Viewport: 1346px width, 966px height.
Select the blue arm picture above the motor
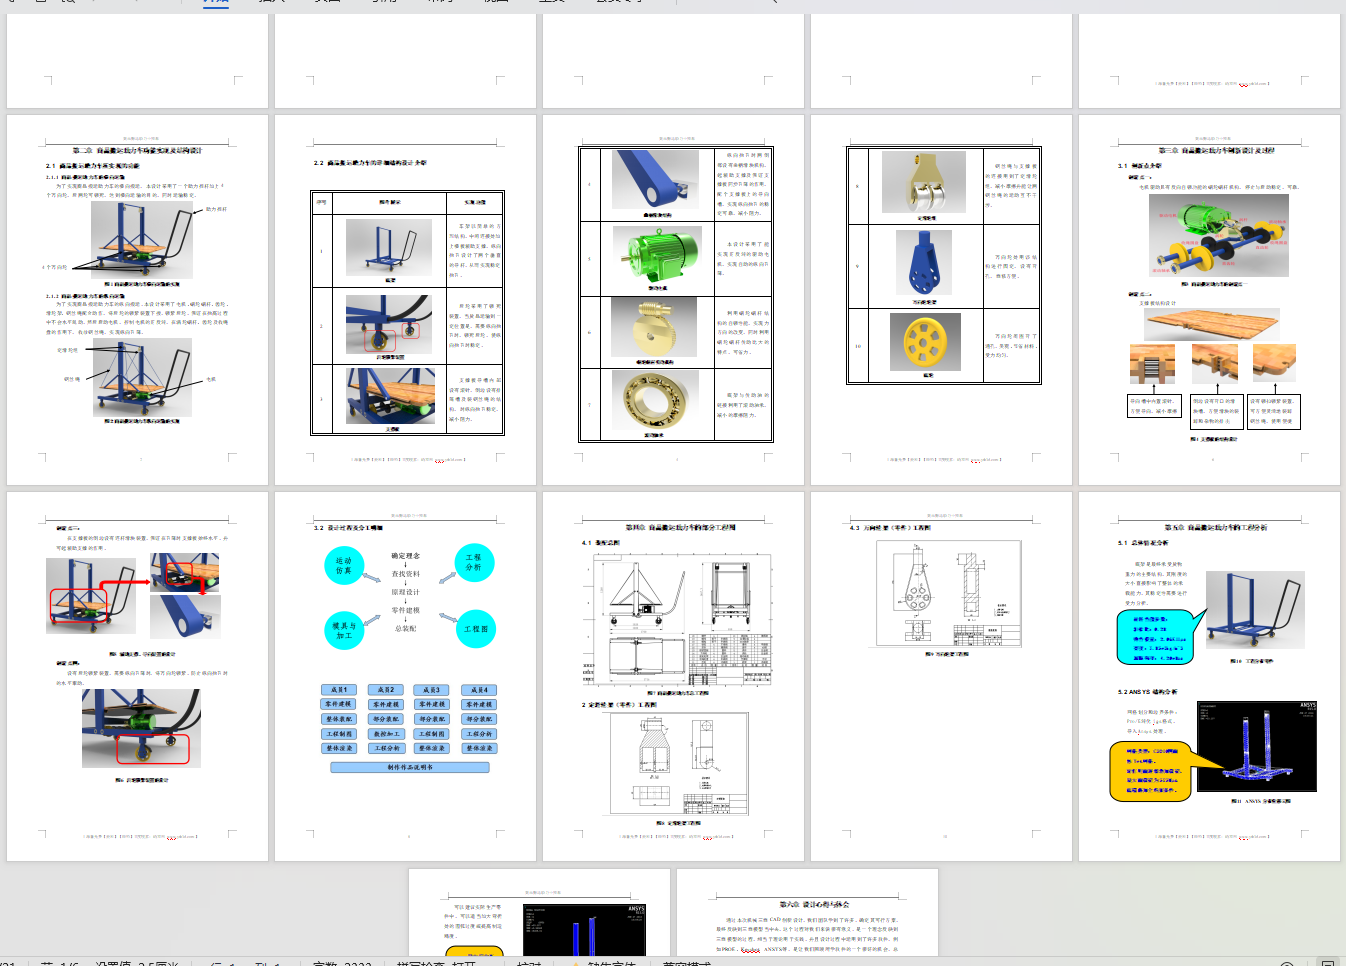tap(655, 181)
